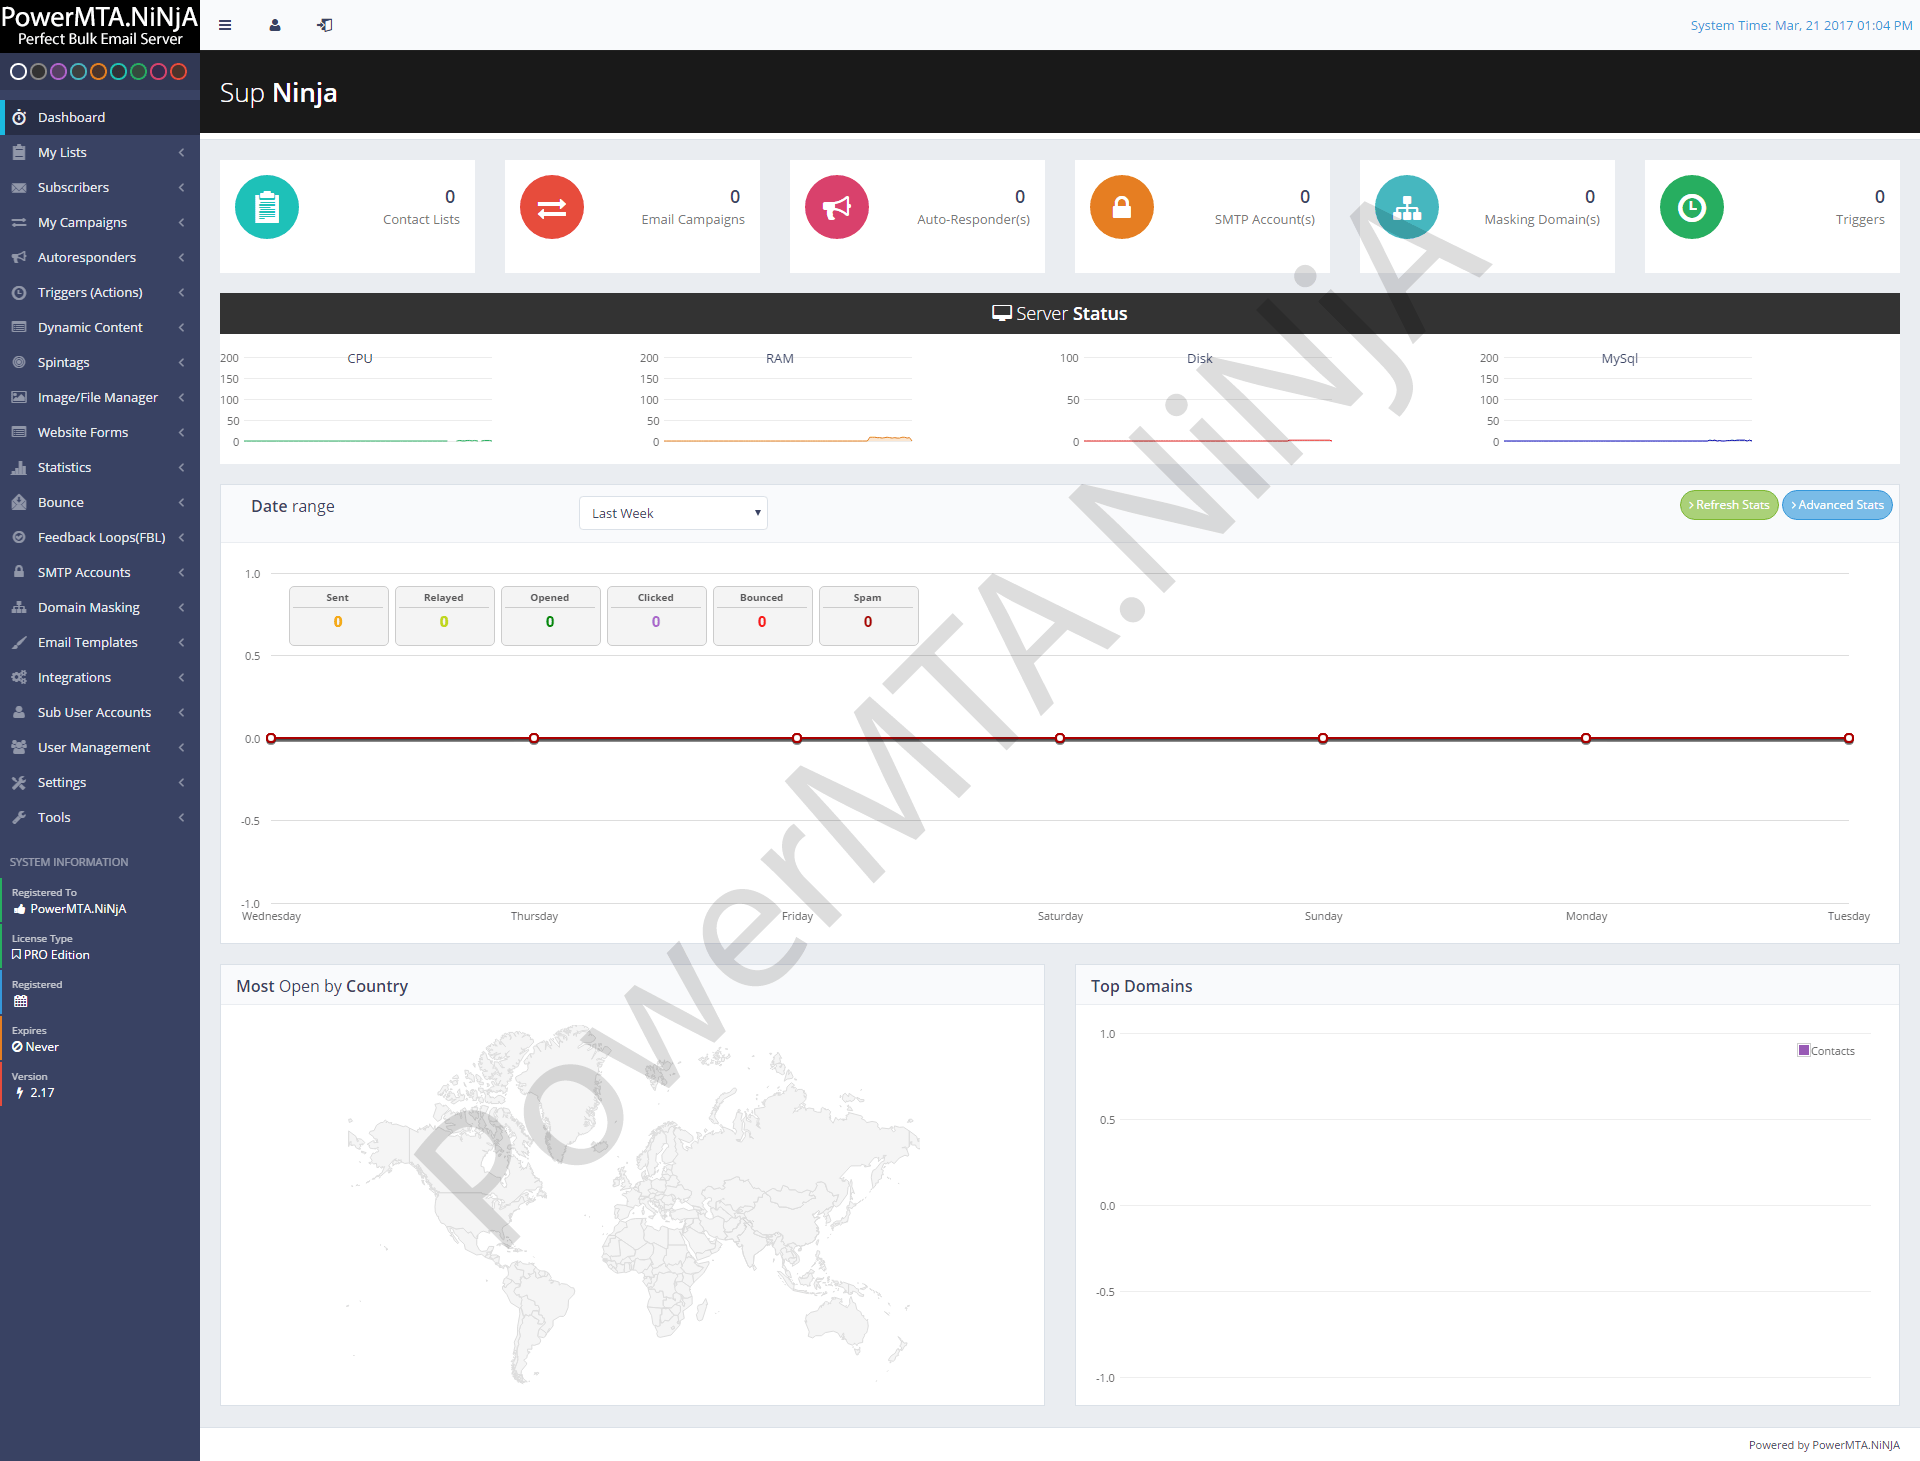Click the System Time text
Image resolution: width=1920 pixels, height=1461 pixels.
point(1801,25)
